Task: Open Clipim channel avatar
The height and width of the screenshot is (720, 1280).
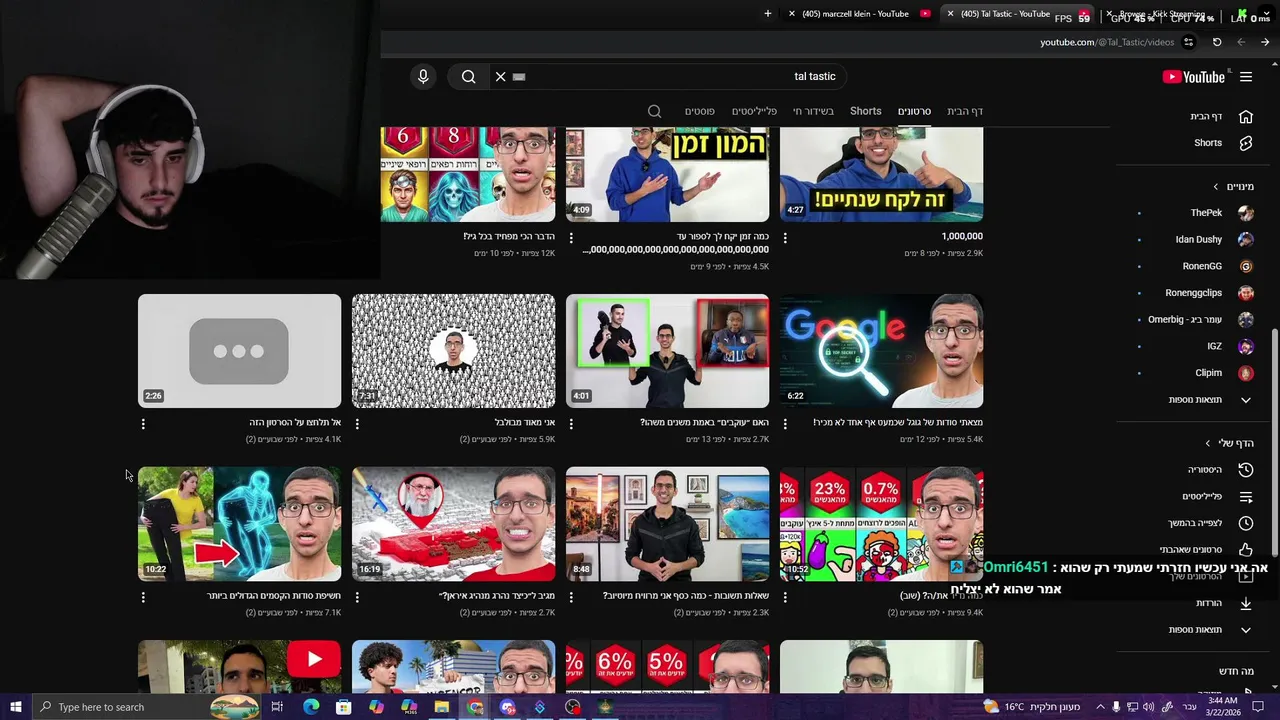Action: pyautogui.click(x=1246, y=373)
